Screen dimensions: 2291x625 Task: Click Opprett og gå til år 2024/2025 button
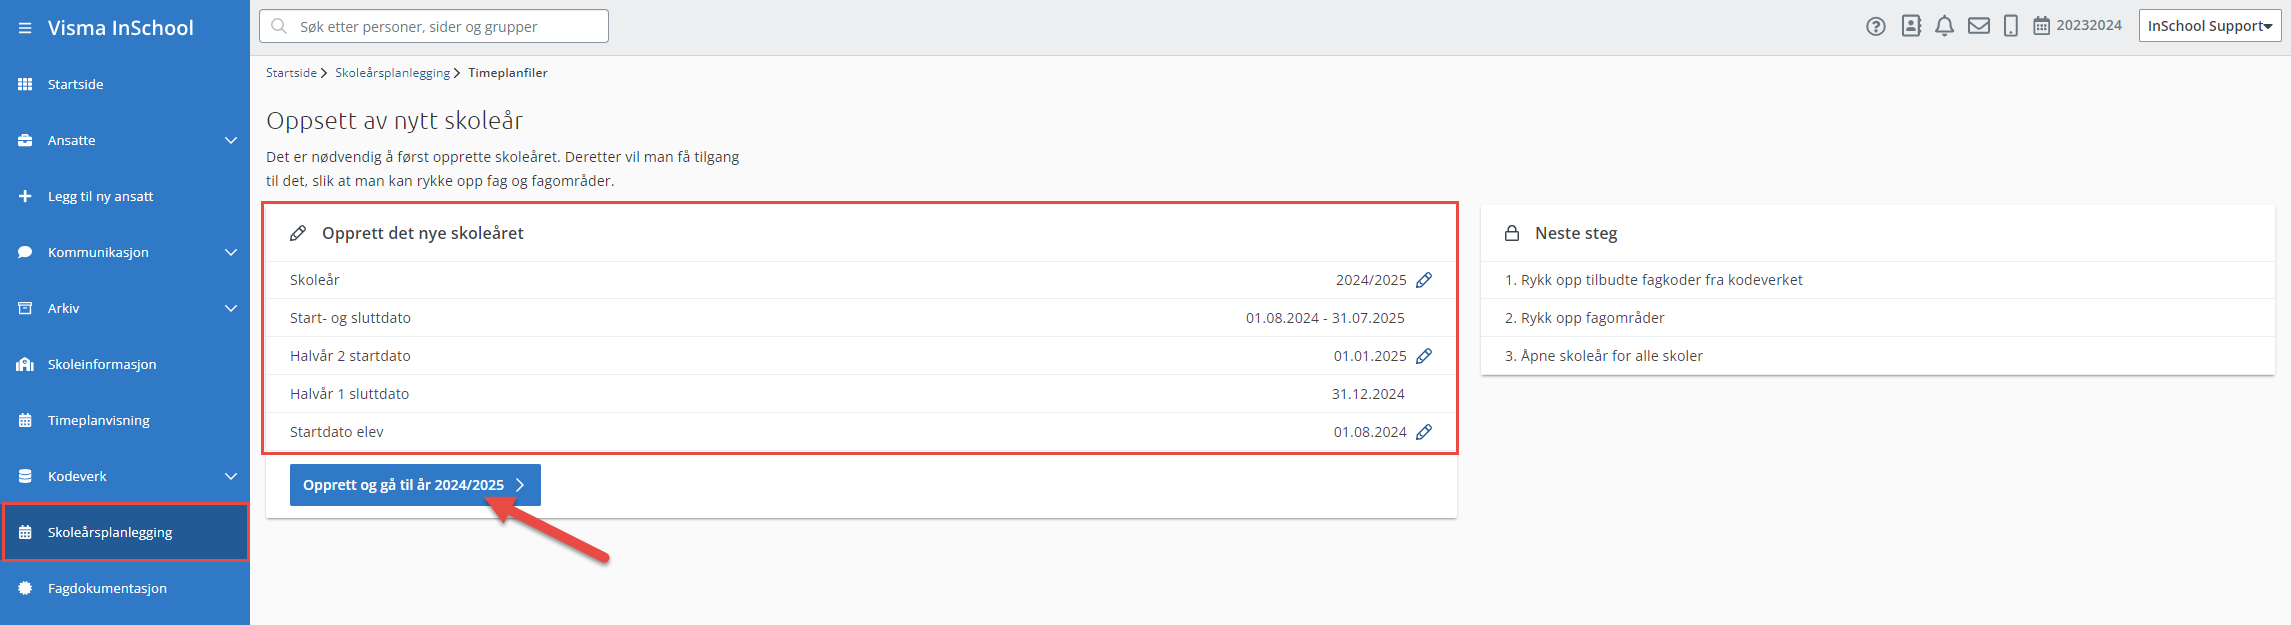point(415,485)
